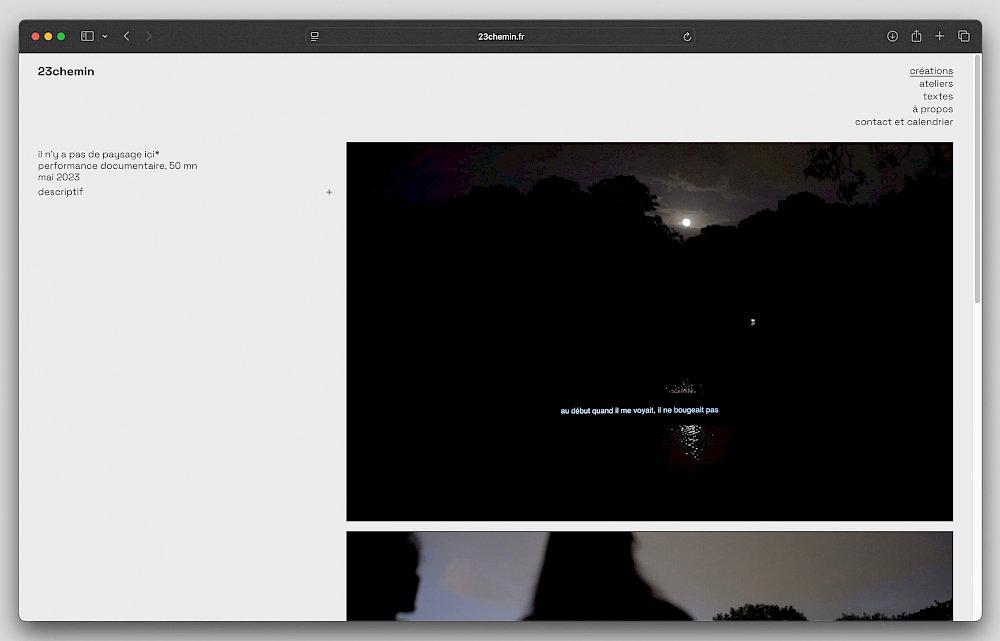This screenshot has height=641, width=1000.
Task: Toggle the Safari sidebar
Action: point(87,36)
